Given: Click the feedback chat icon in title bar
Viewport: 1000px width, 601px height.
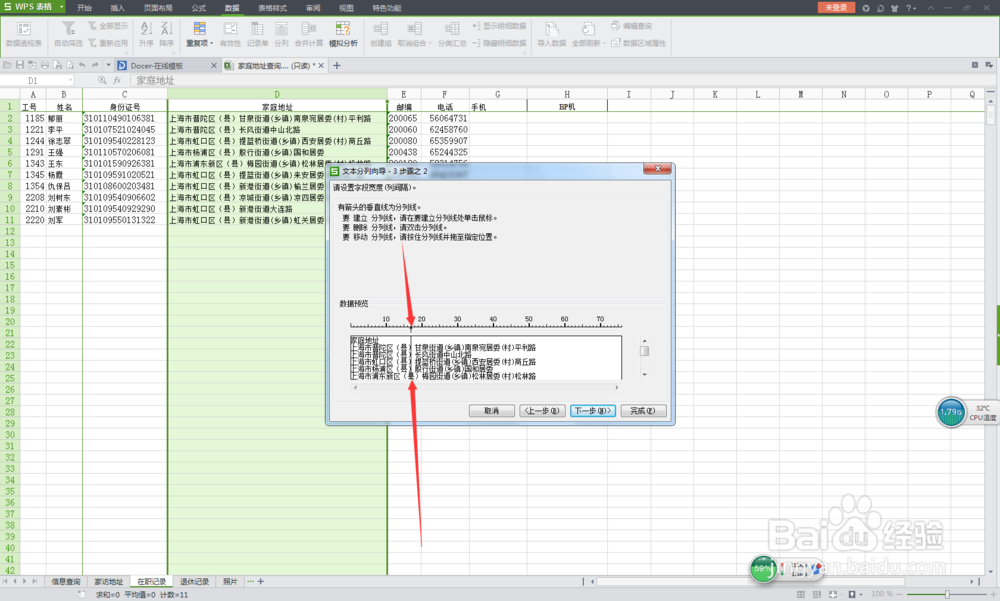Looking at the screenshot, I should pos(880,8).
